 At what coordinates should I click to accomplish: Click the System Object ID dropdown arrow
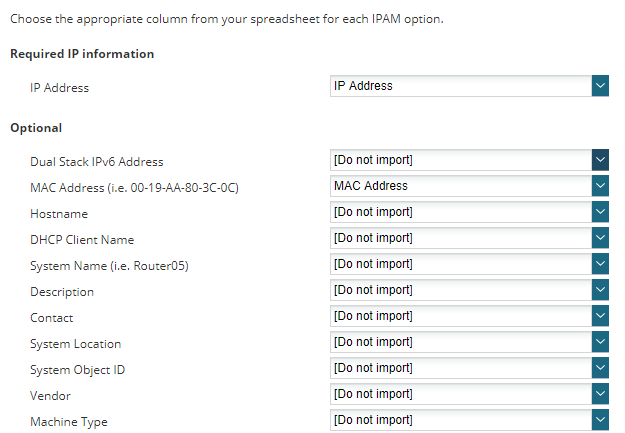click(x=600, y=368)
